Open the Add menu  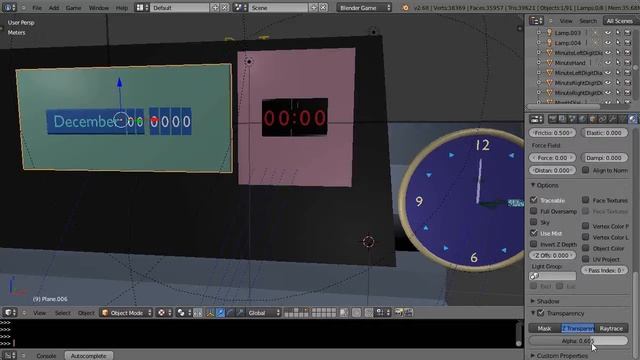point(54,7)
